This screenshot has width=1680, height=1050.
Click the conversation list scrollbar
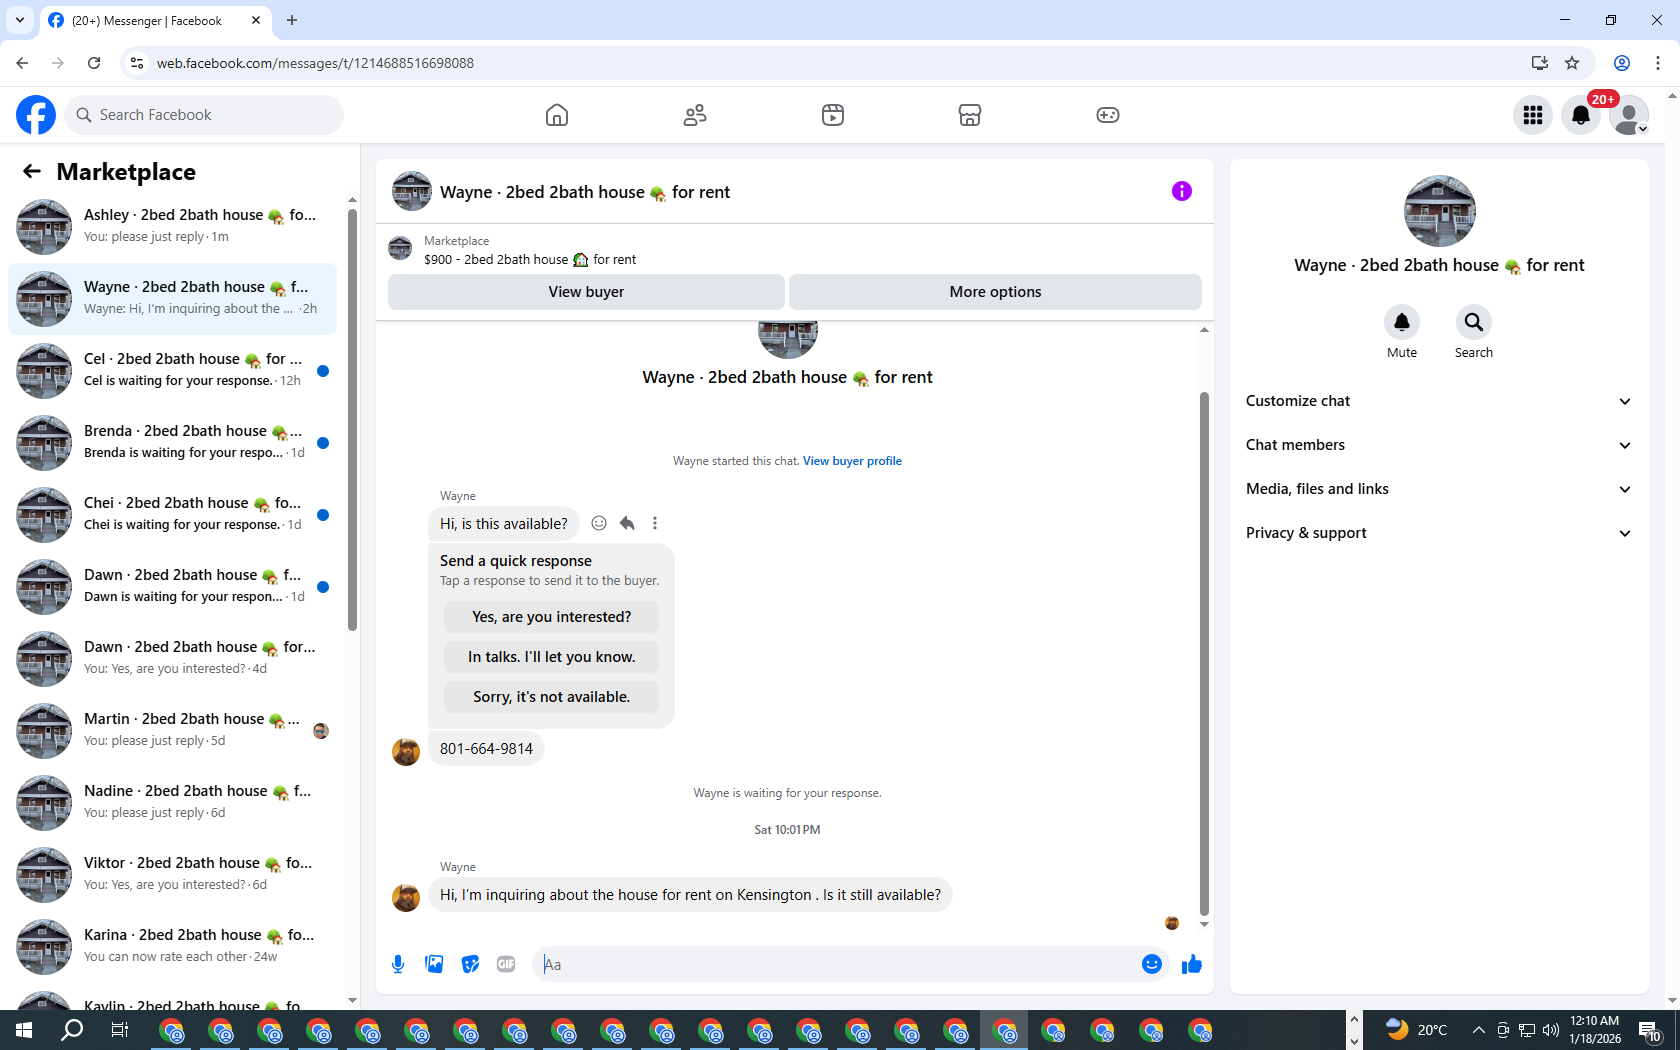(x=352, y=418)
